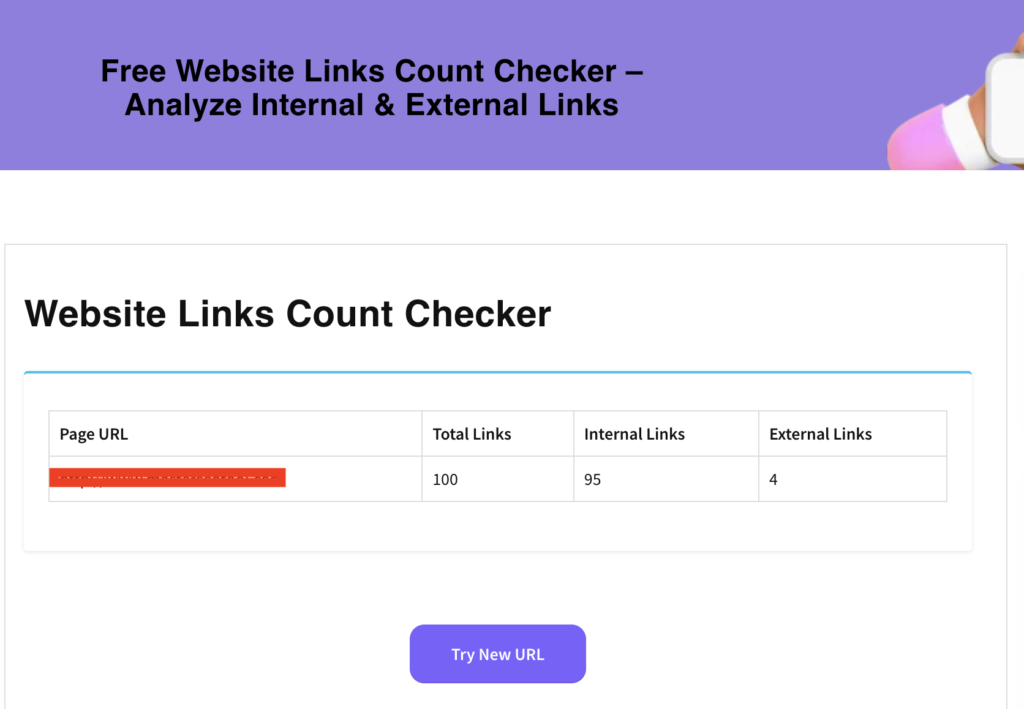Click the External Links column header
This screenshot has height=709, width=1024.
(x=820, y=433)
